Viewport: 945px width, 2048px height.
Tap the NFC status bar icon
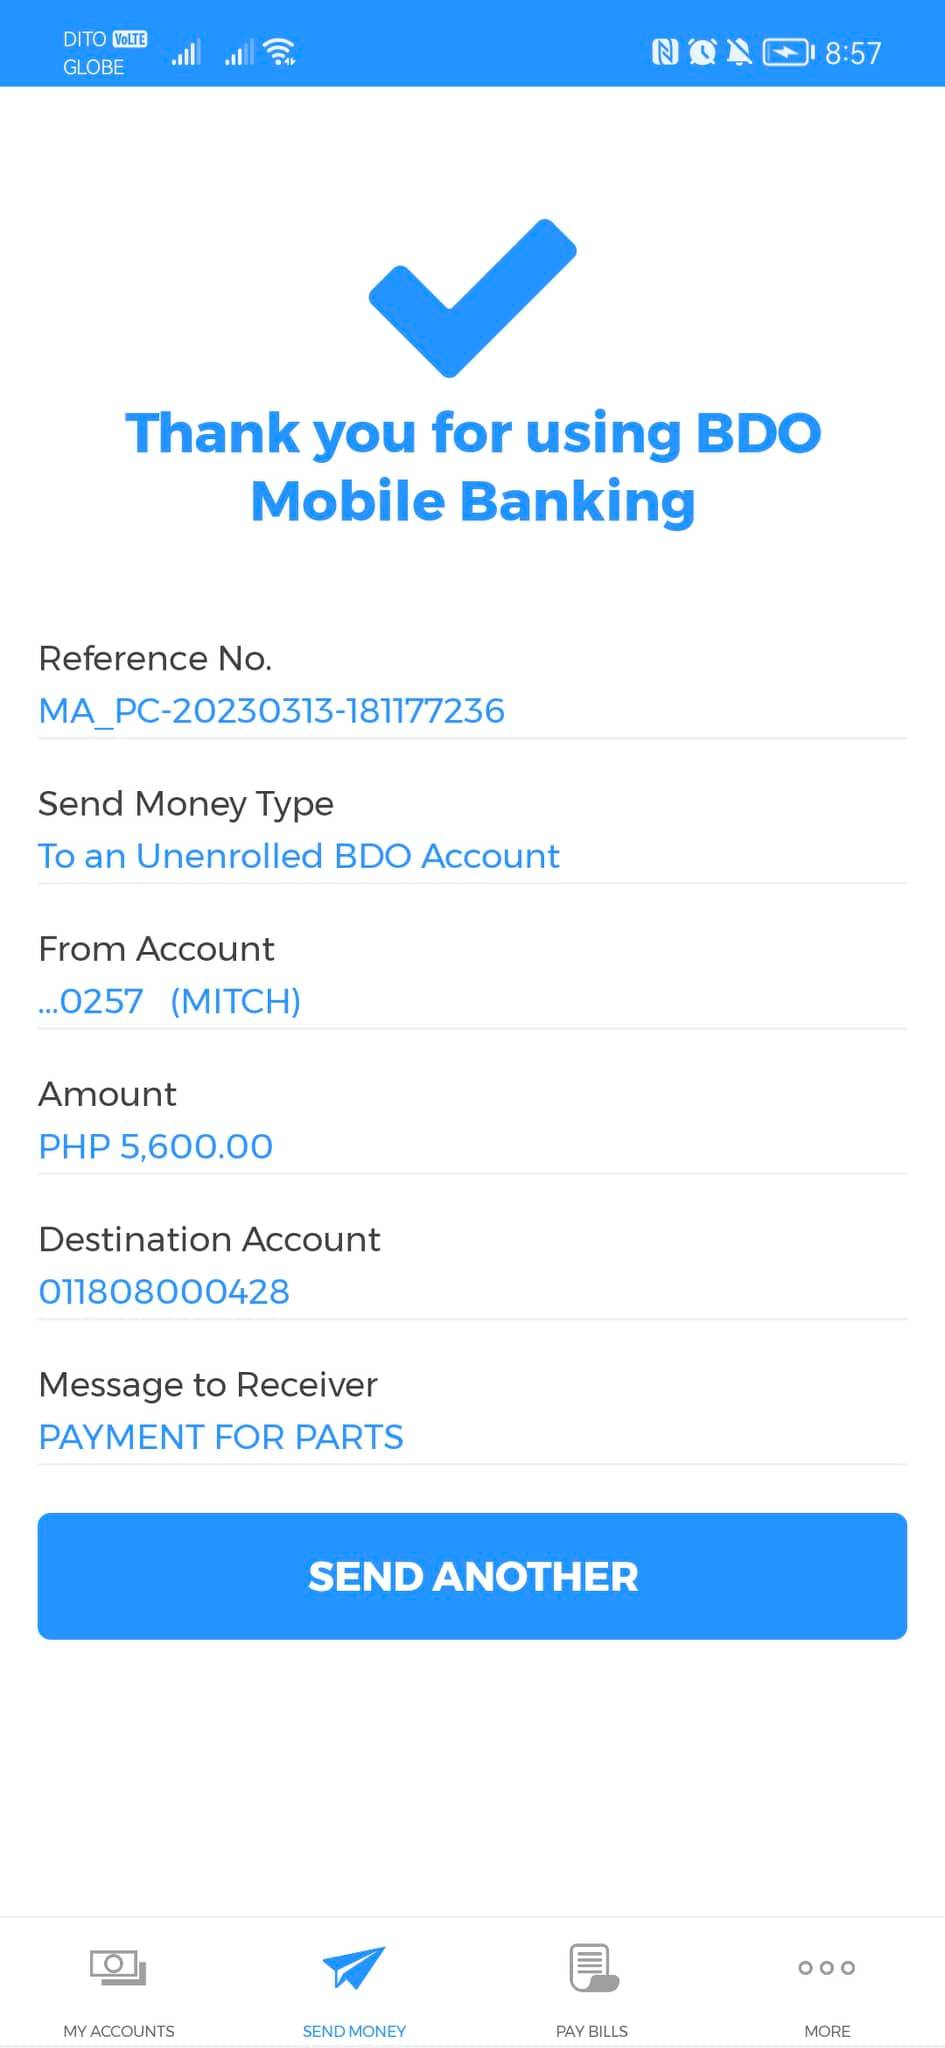click(665, 52)
